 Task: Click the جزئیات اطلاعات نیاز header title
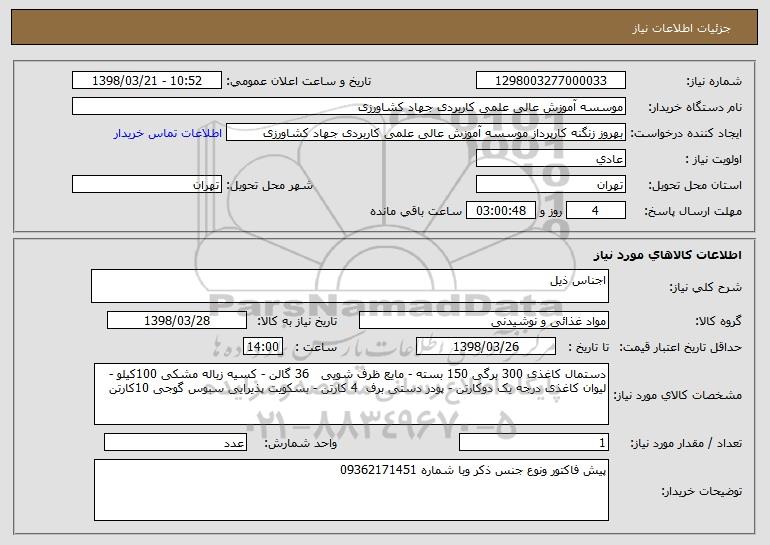pos(681,28)
